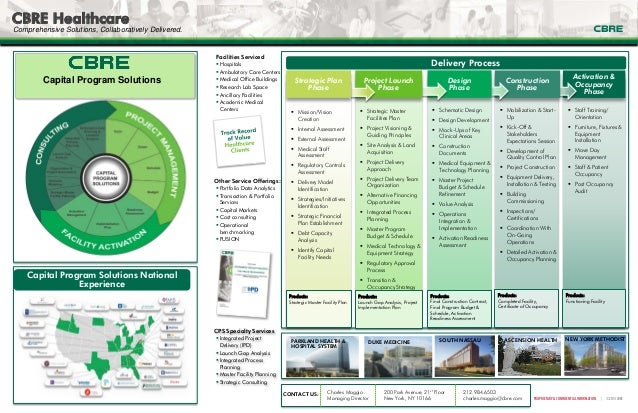638x413 pixels.
Task: Select the Design Phase header
Action: tap(459, 84)
